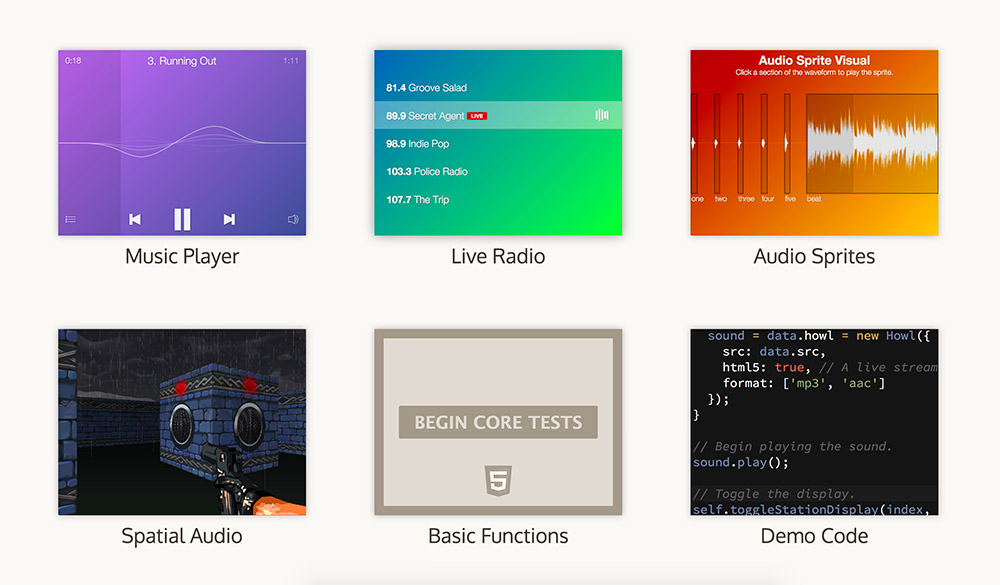Click the HTML5 logo under Begin Core Tests
1000x585 pixels.
click(497, 479)
